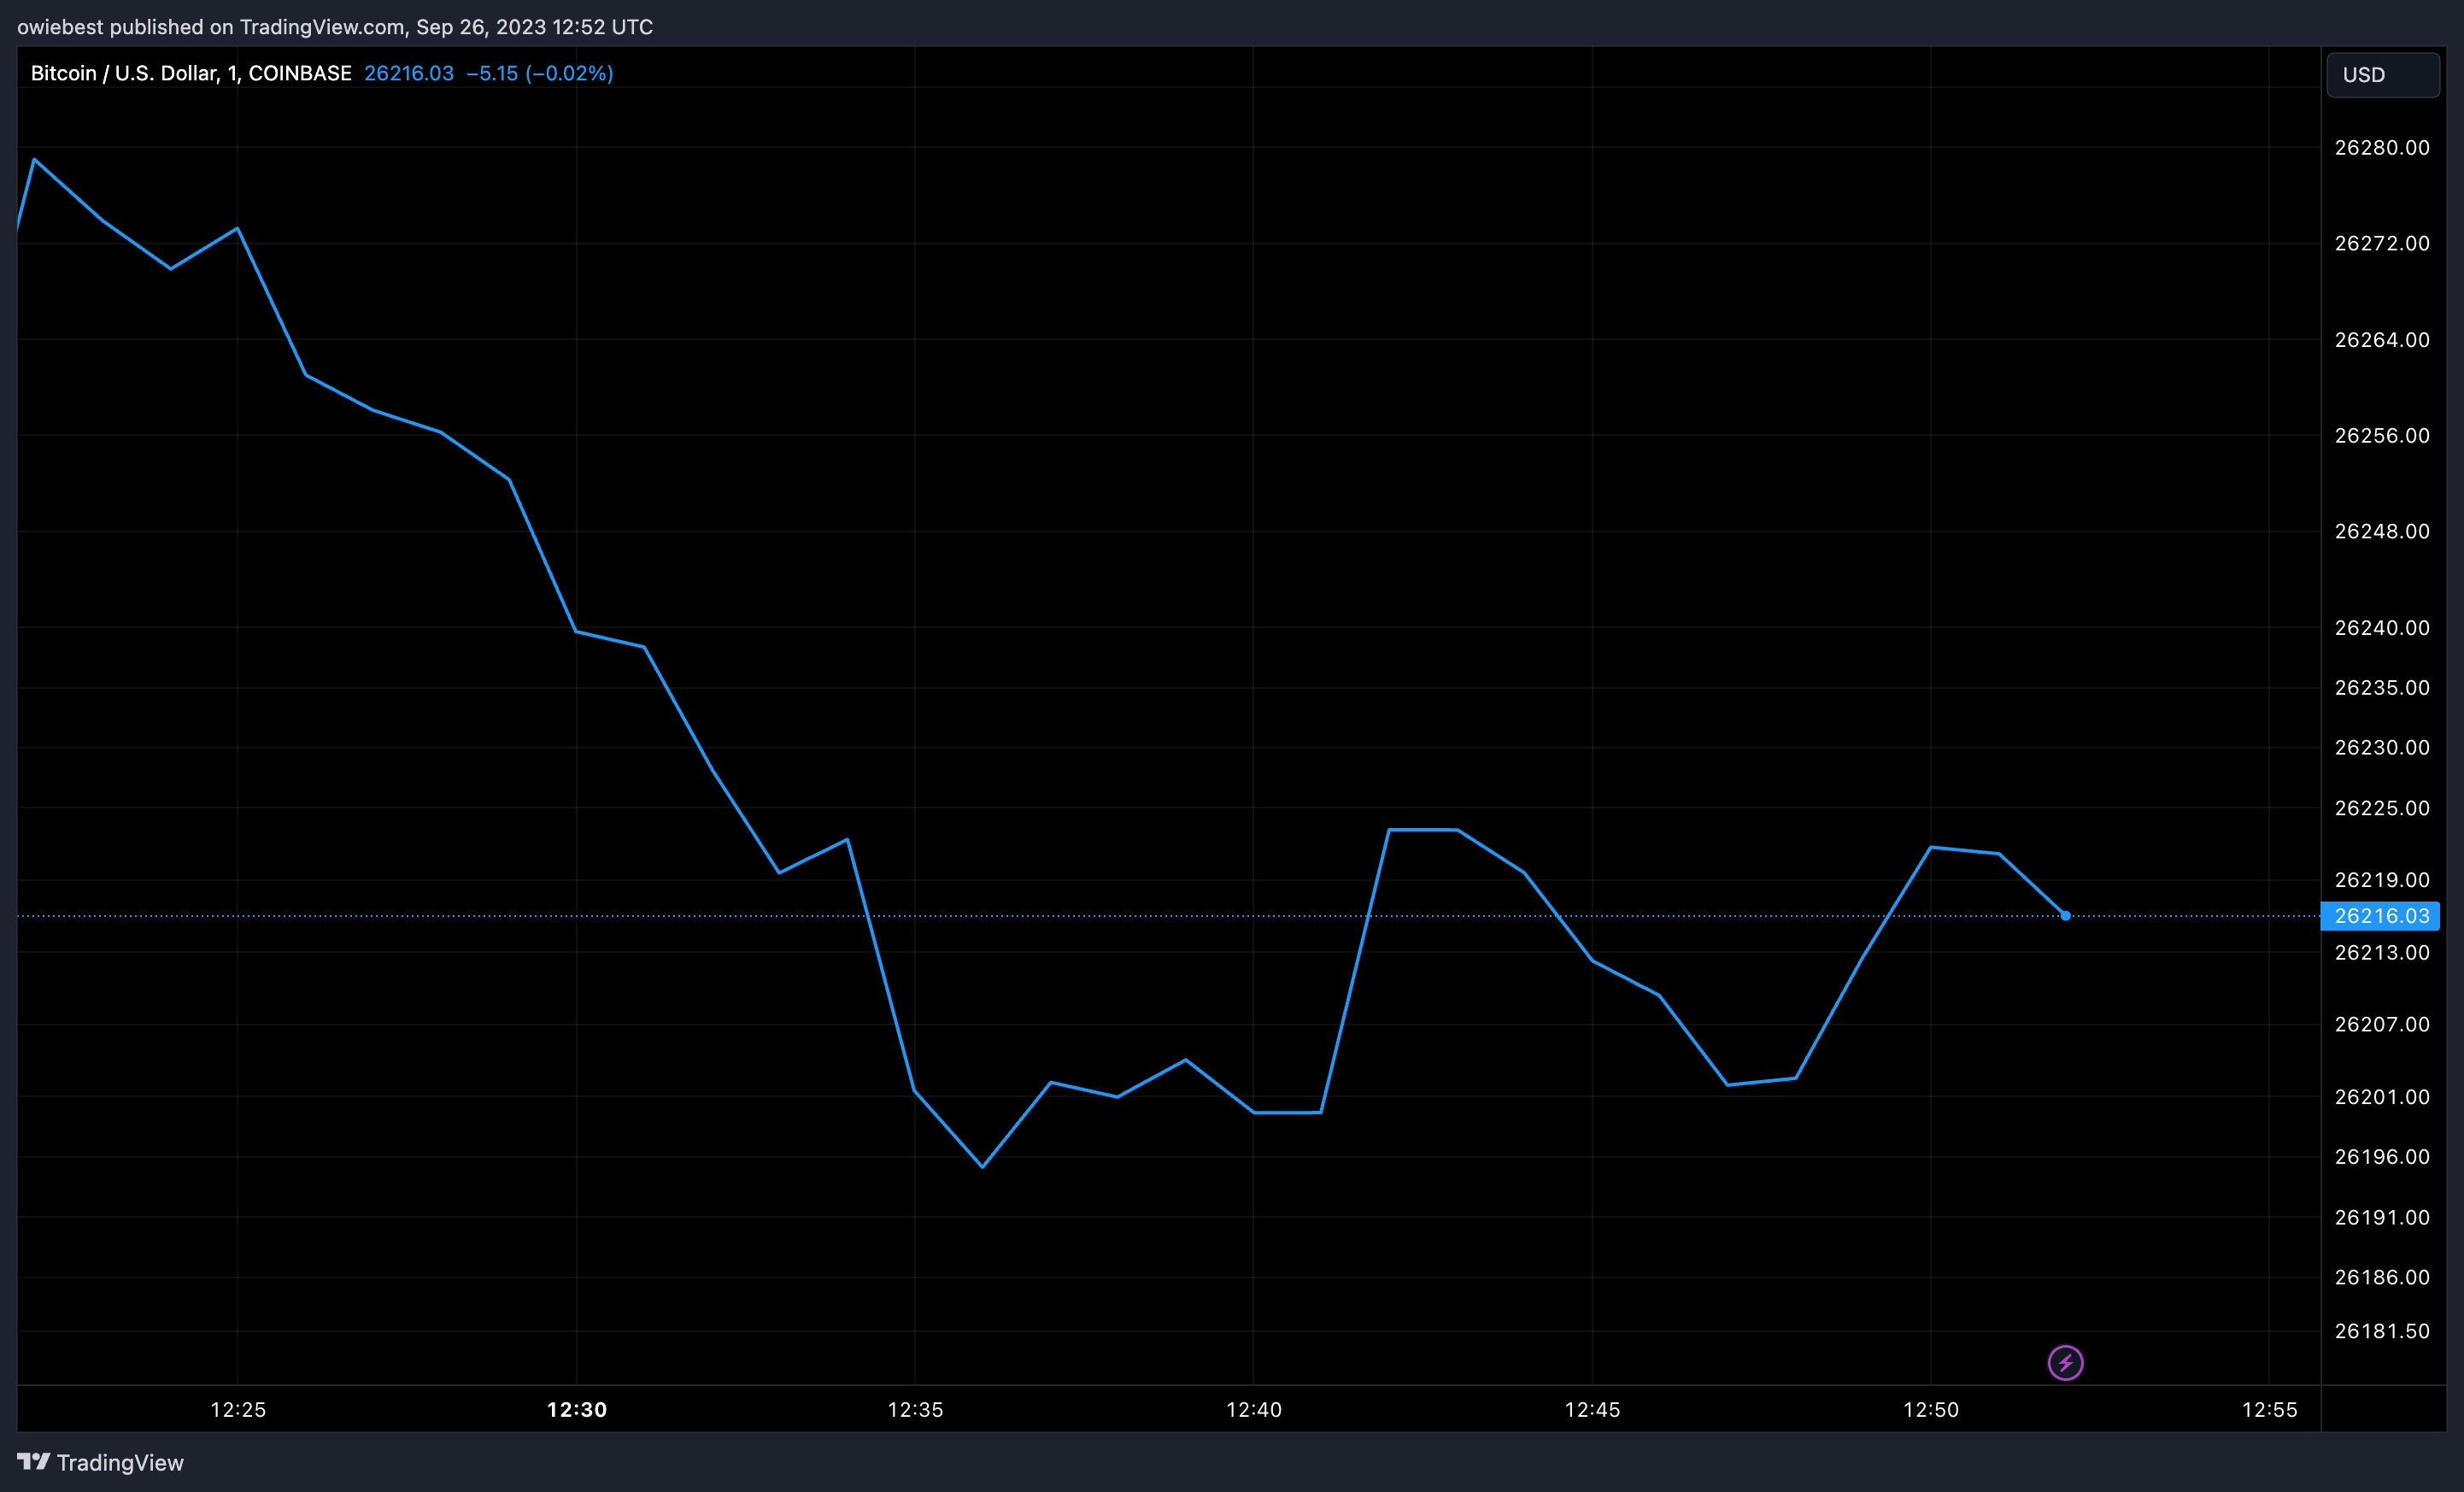Click the 12:25 time axis label
The height and width of the screenshot is (1492, 2464).
pyautogui.click(x=238, y=1410)
